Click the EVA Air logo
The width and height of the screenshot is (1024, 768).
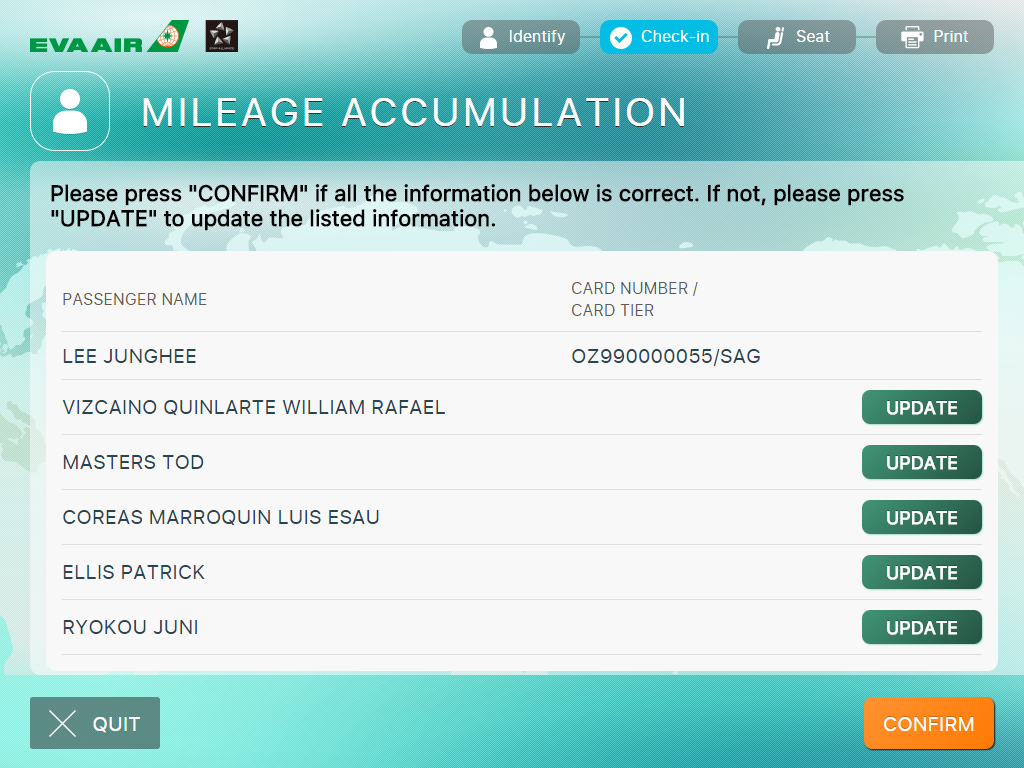pyautogui.click(x=108, y=37)
